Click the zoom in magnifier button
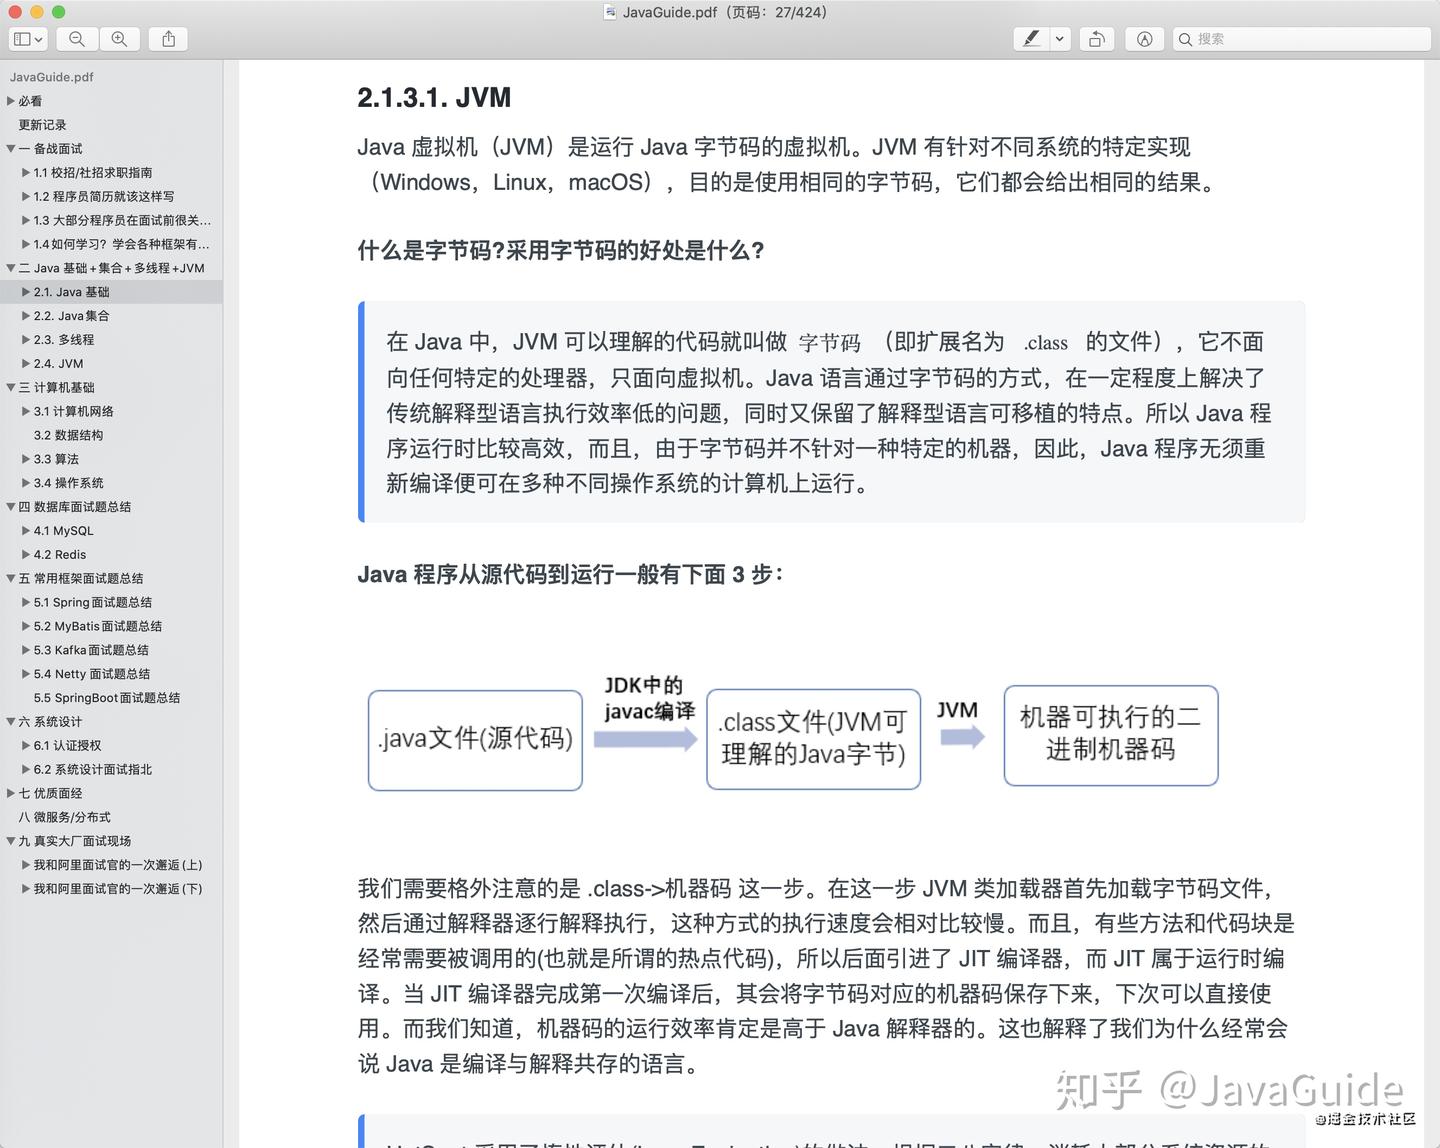The width and height of the screenshot is (1440, 1148). 119,39
